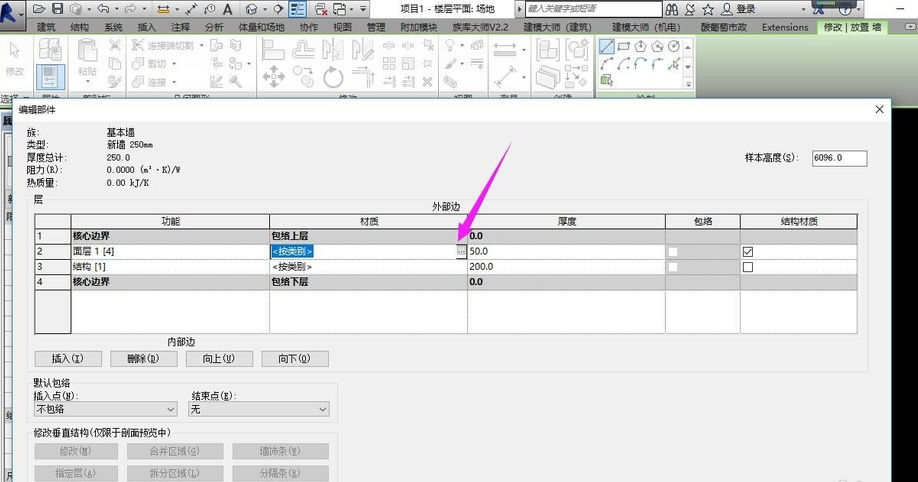Click the 200.0 thickness cell
The width and height of the screenshot is (918, 482).
(566, 266)
